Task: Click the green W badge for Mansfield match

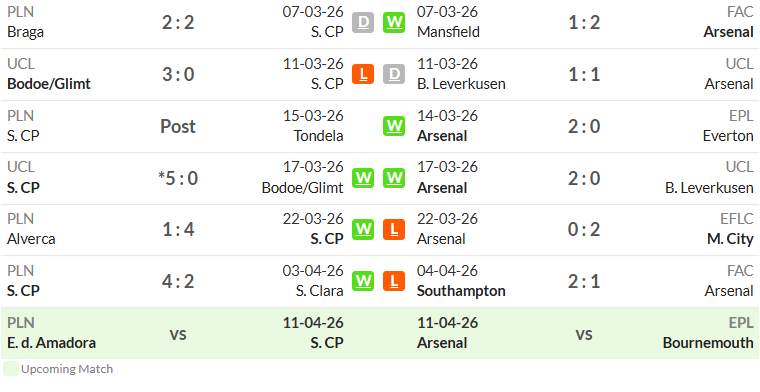Action: pos(394,22)
